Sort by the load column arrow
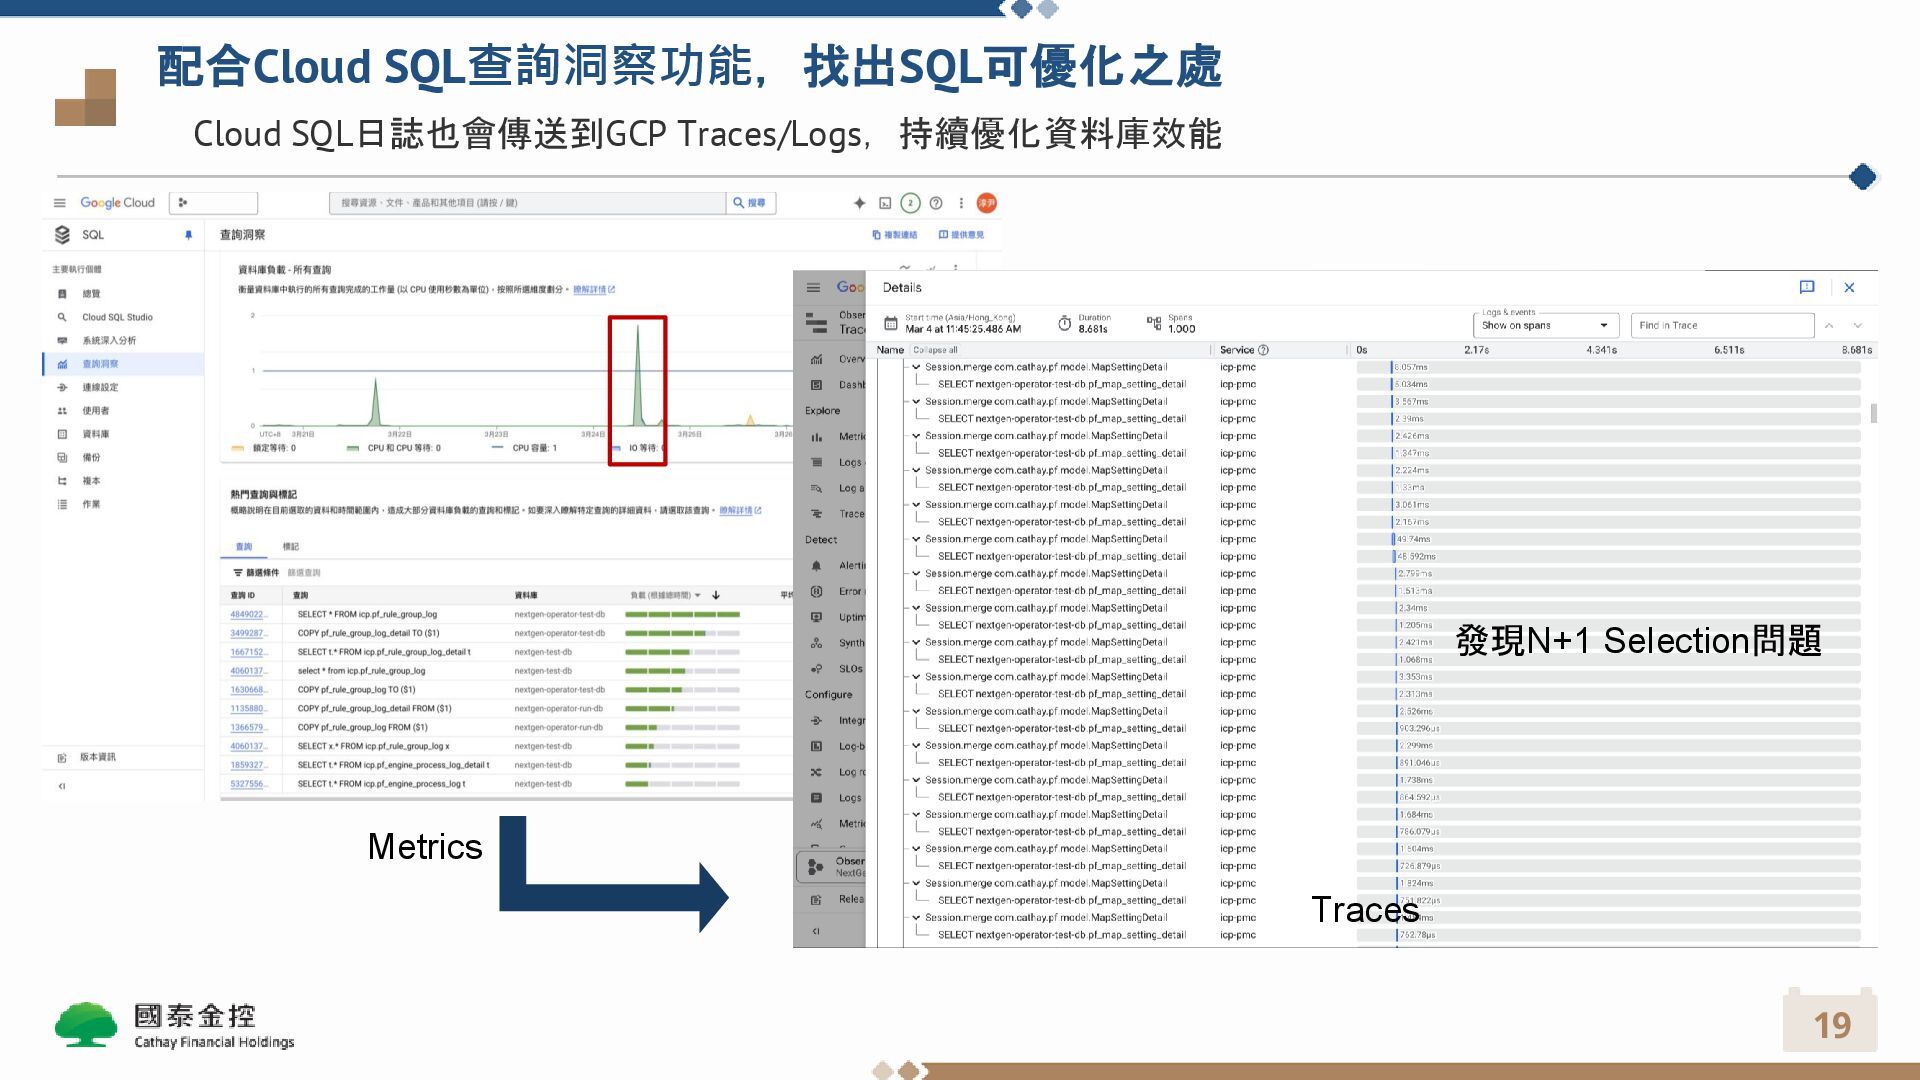The image size is (1920, 1080). (x=716, y=595)
